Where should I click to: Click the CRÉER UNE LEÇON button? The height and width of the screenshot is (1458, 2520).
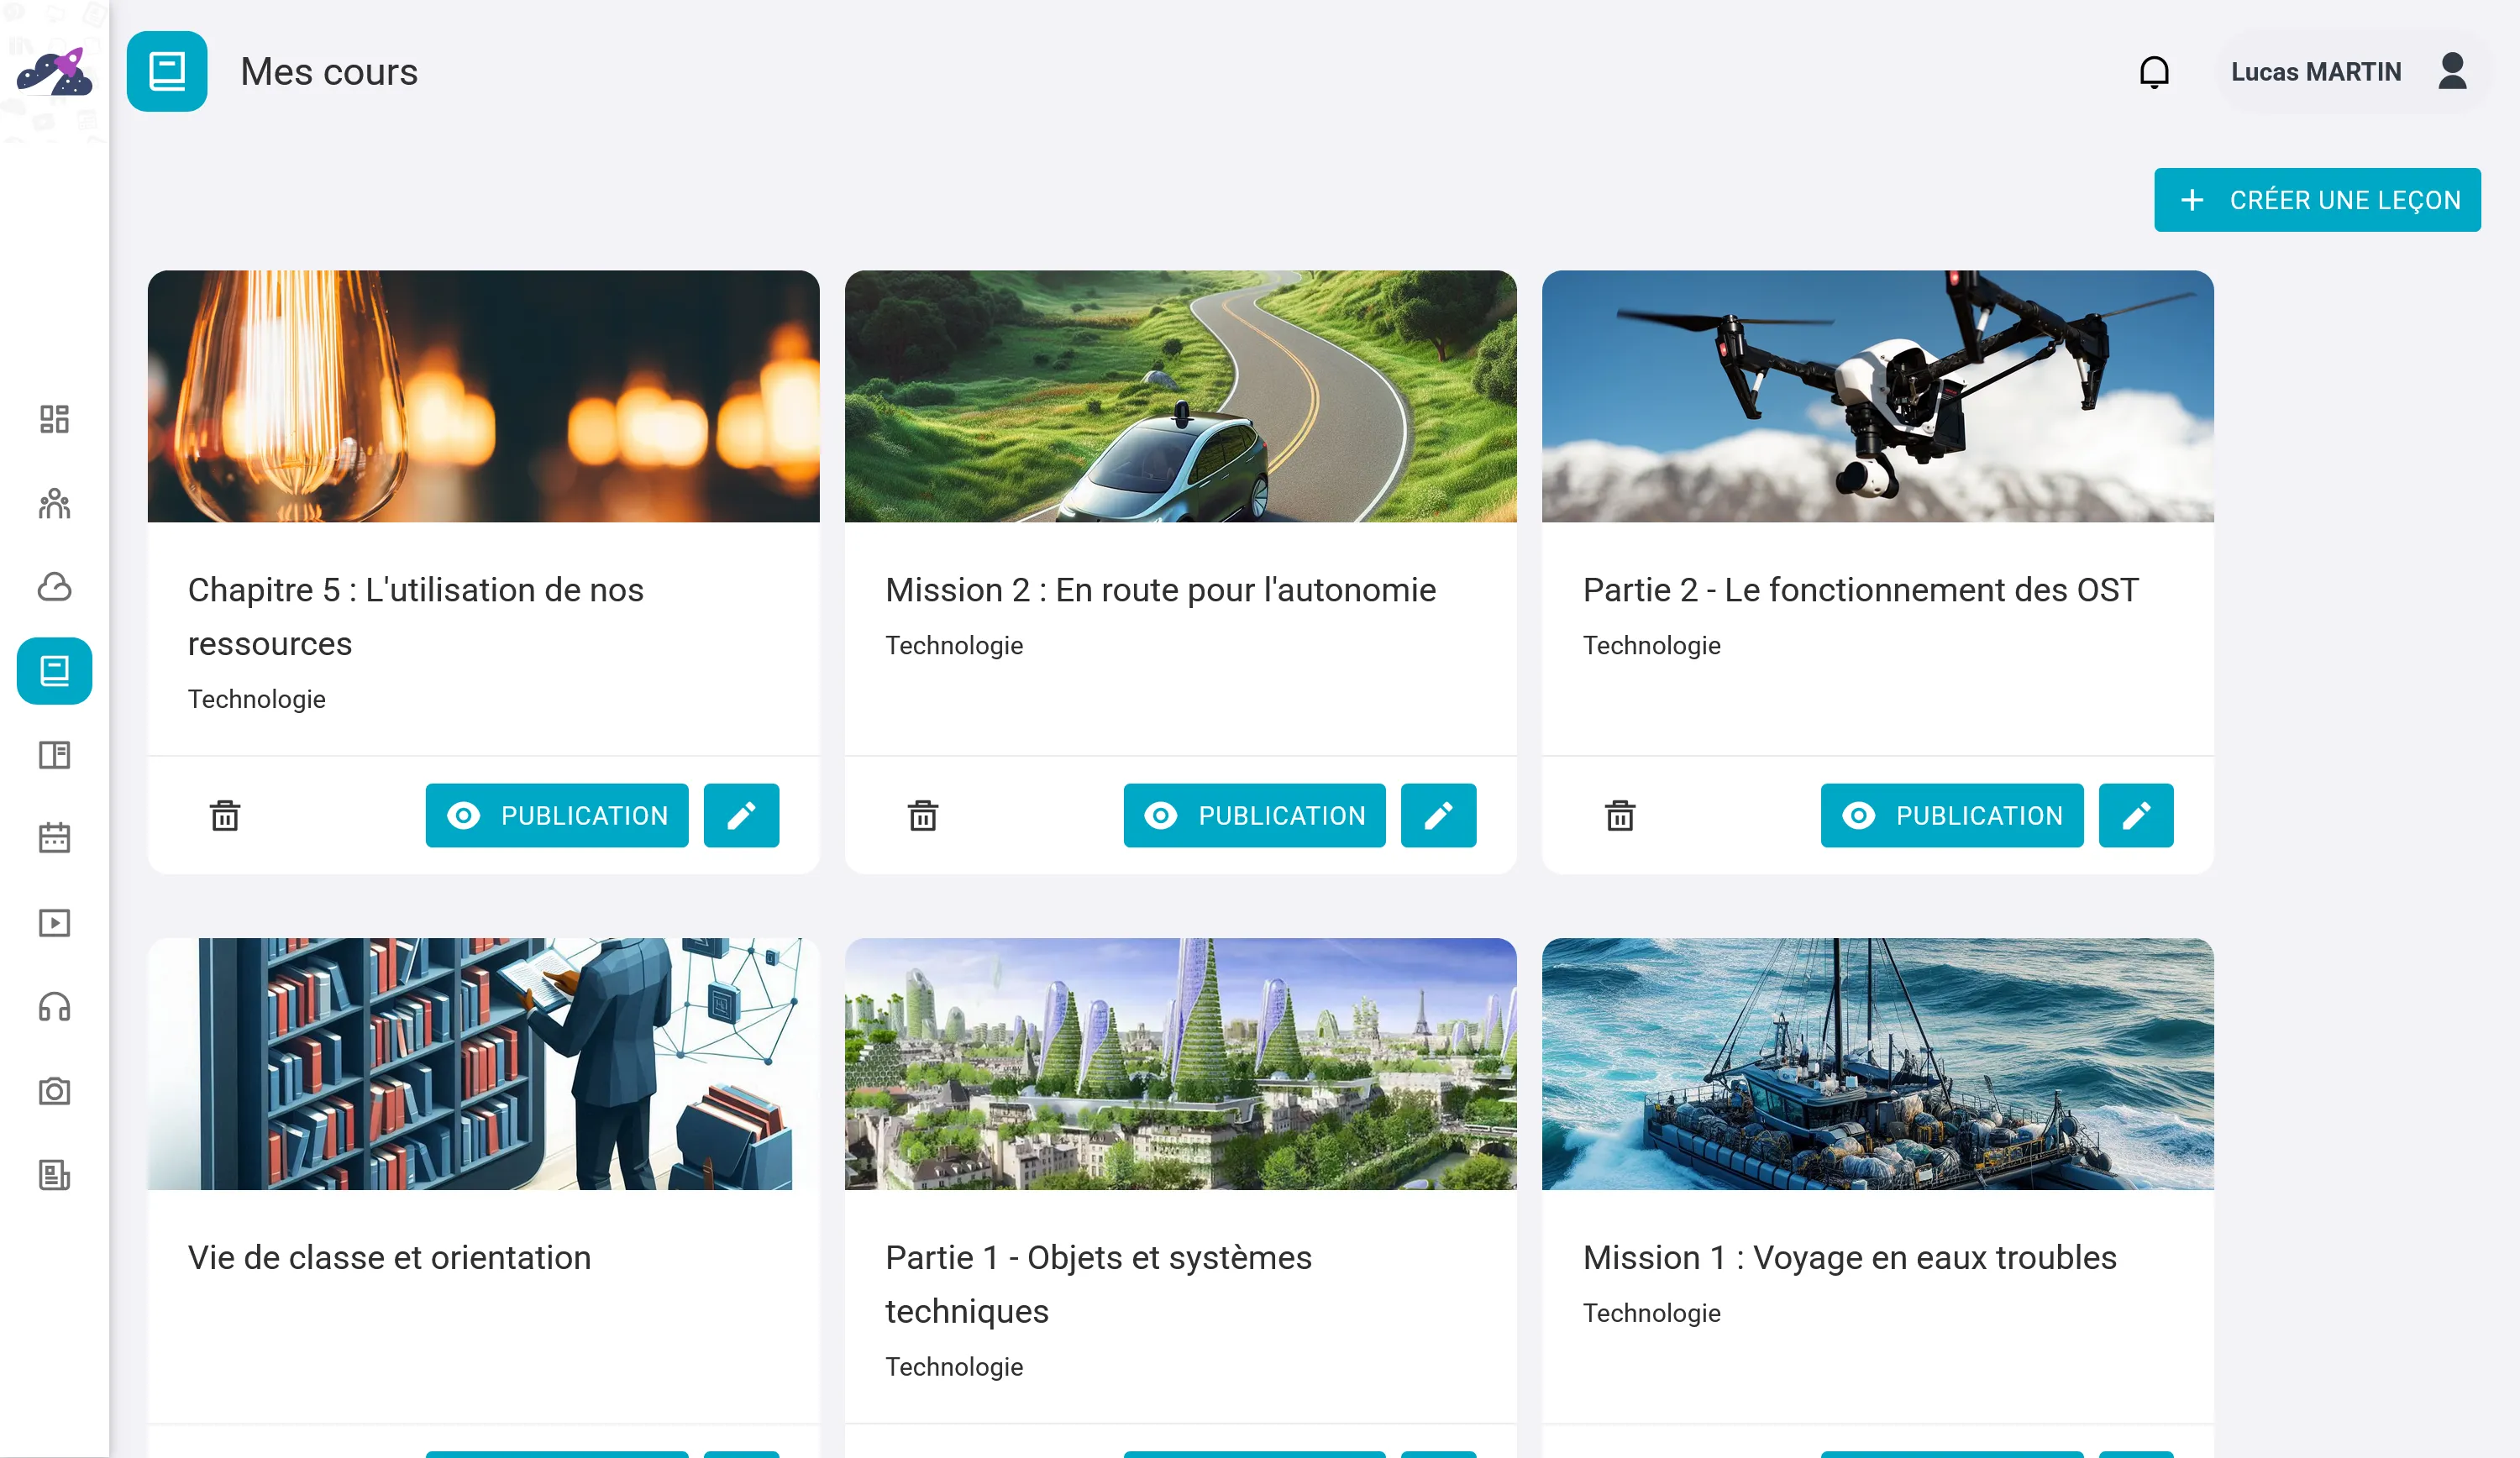tap(2316, 200)
